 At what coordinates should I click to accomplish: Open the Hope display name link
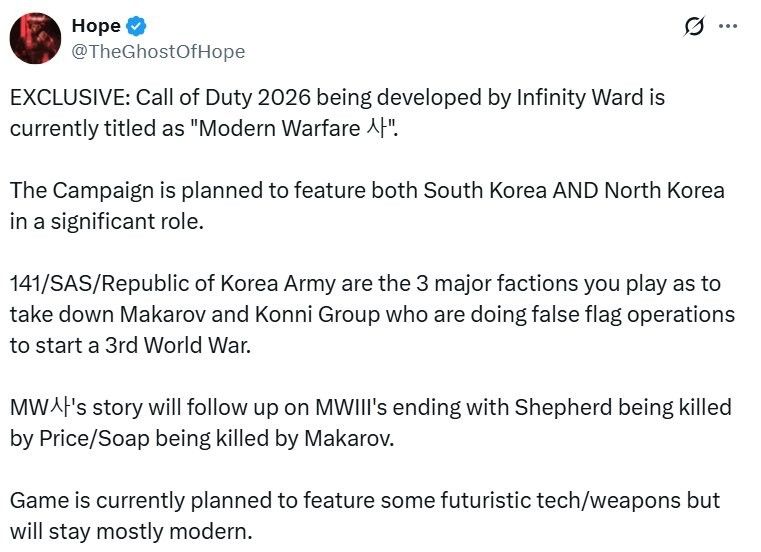pyautogui.click(x=96, y=26)
